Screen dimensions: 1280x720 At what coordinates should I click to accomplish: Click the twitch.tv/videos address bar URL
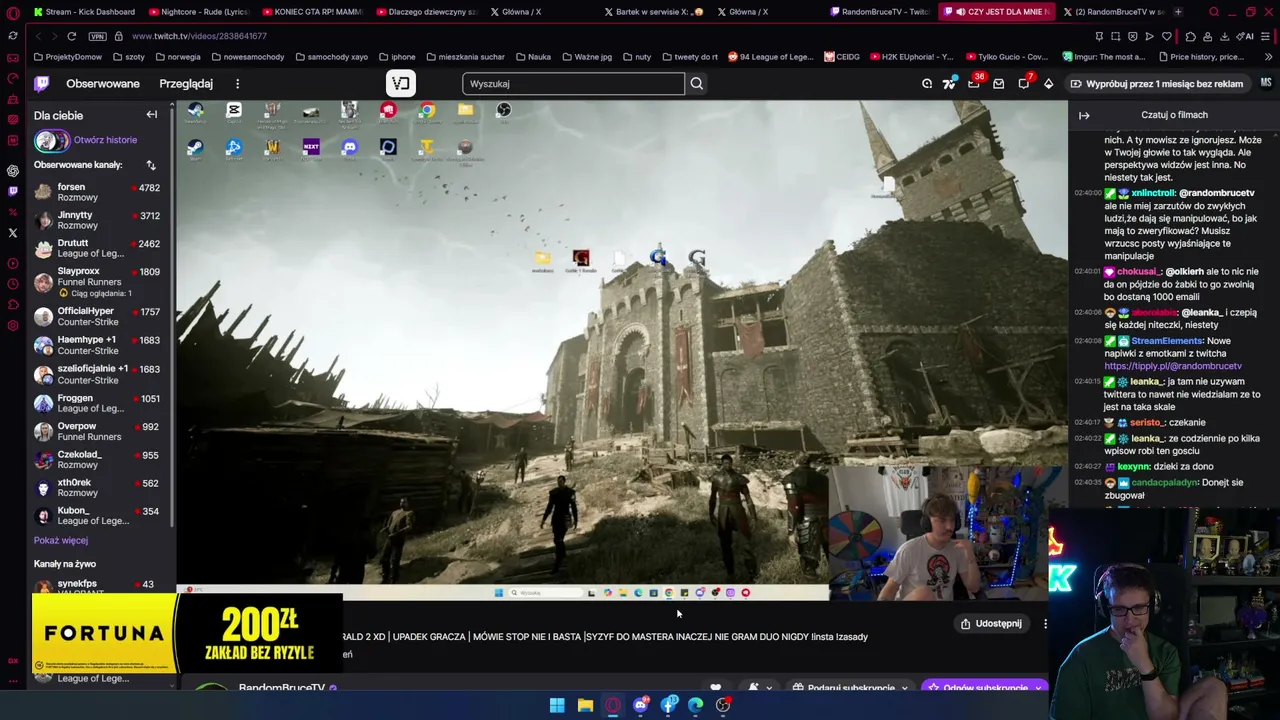[x=199, y=36]
